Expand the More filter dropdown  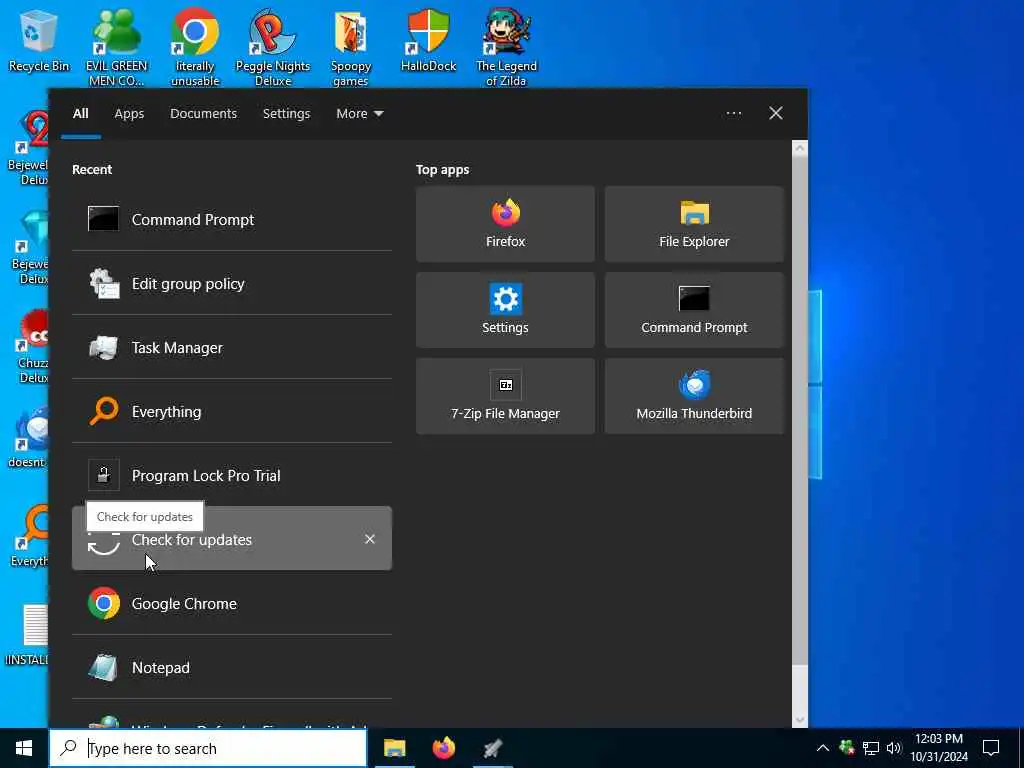360,114
